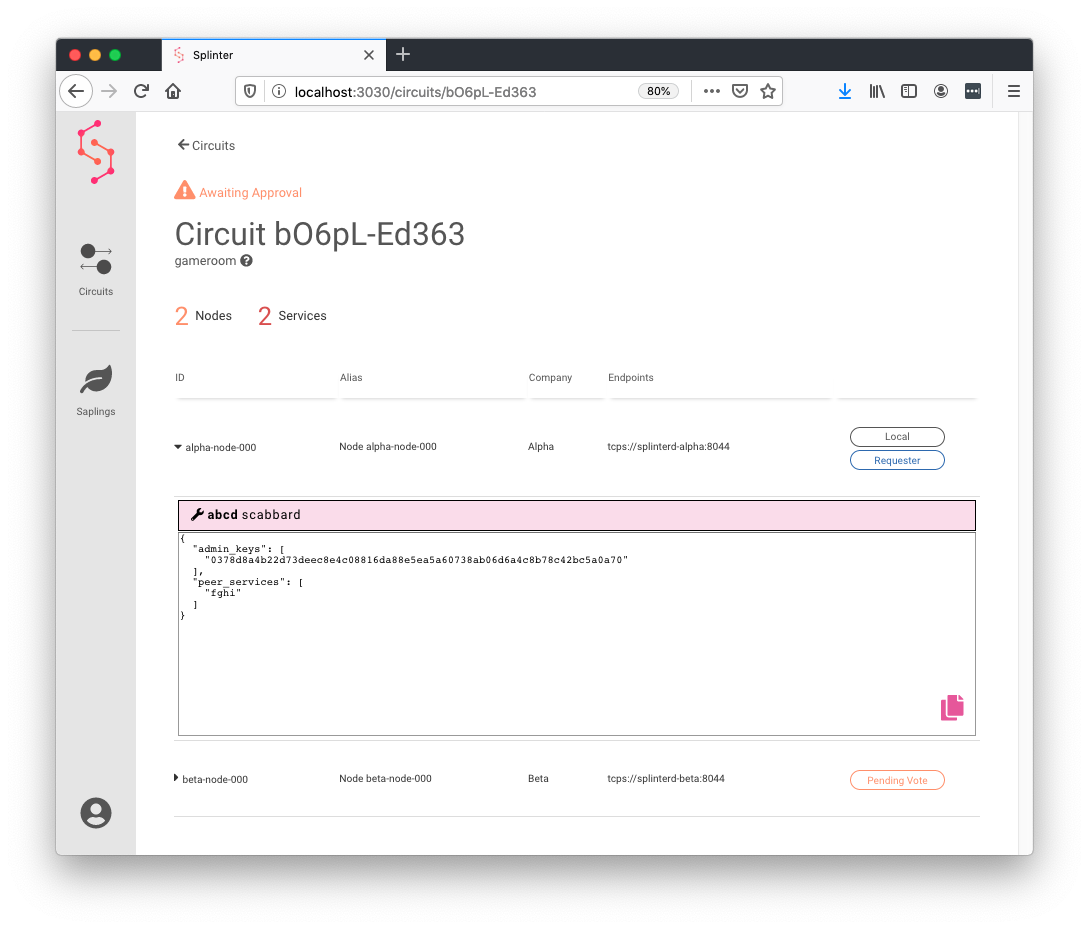Image resolution: width=1089 pixels, height=929 pixels.
Task: Click the Pending Vote badge
Action: point(897,780)
